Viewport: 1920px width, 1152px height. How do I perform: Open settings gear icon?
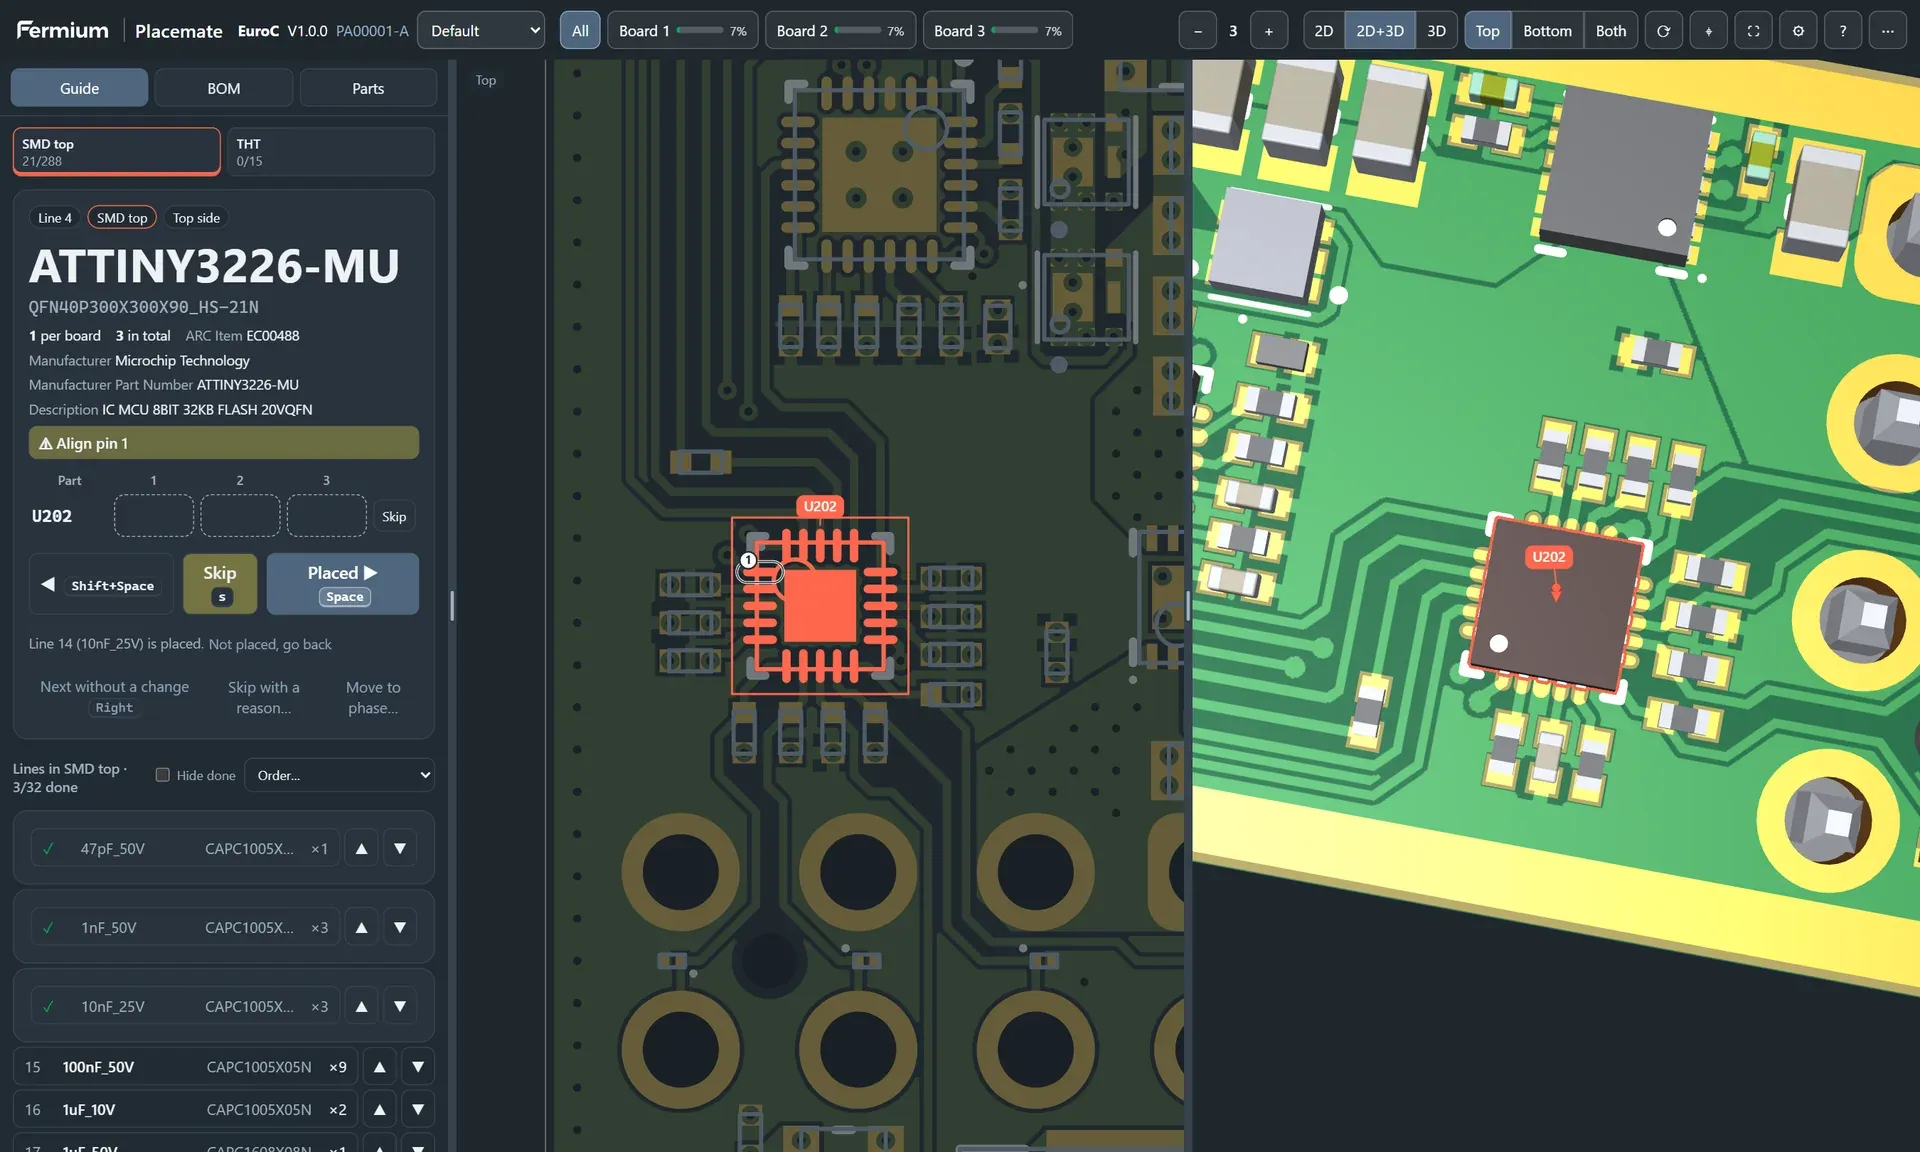(x=1798, y=31)
